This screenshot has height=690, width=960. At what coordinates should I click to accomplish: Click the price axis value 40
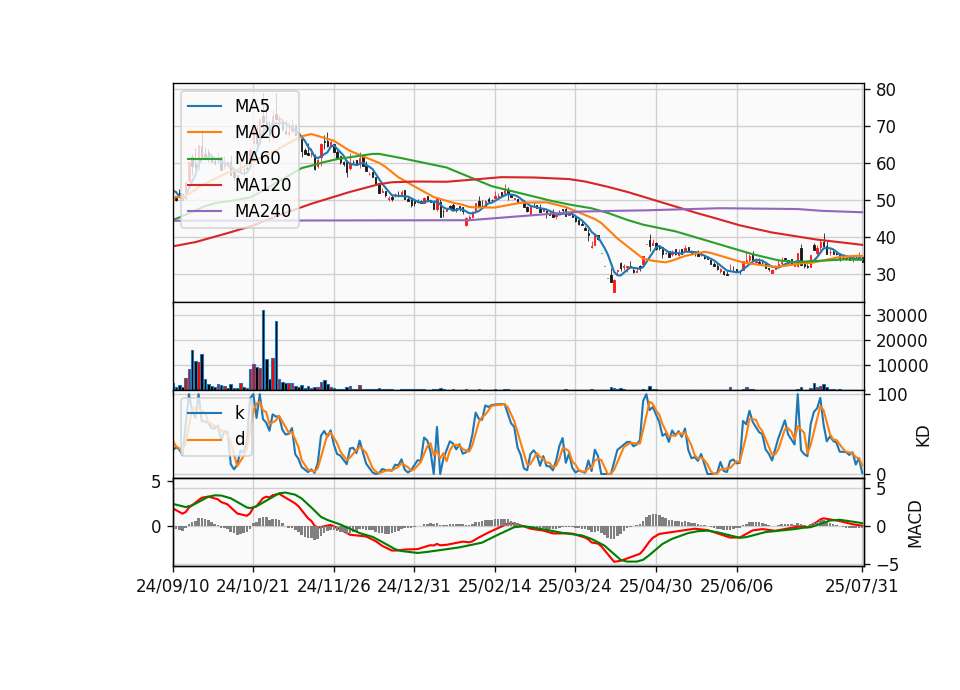[886, 238]
